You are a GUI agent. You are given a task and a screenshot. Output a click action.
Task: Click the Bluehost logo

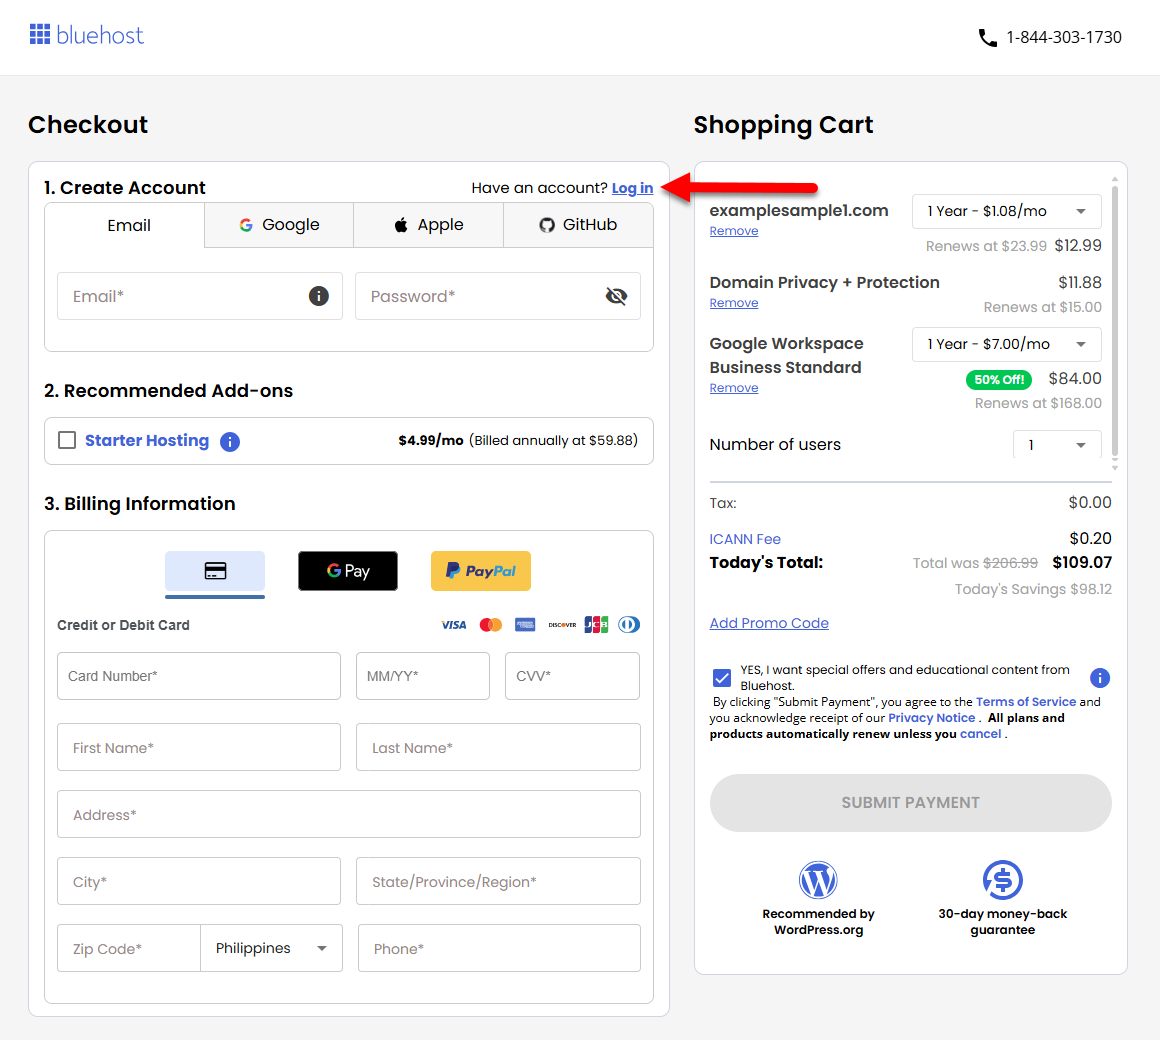pos(87,35)
